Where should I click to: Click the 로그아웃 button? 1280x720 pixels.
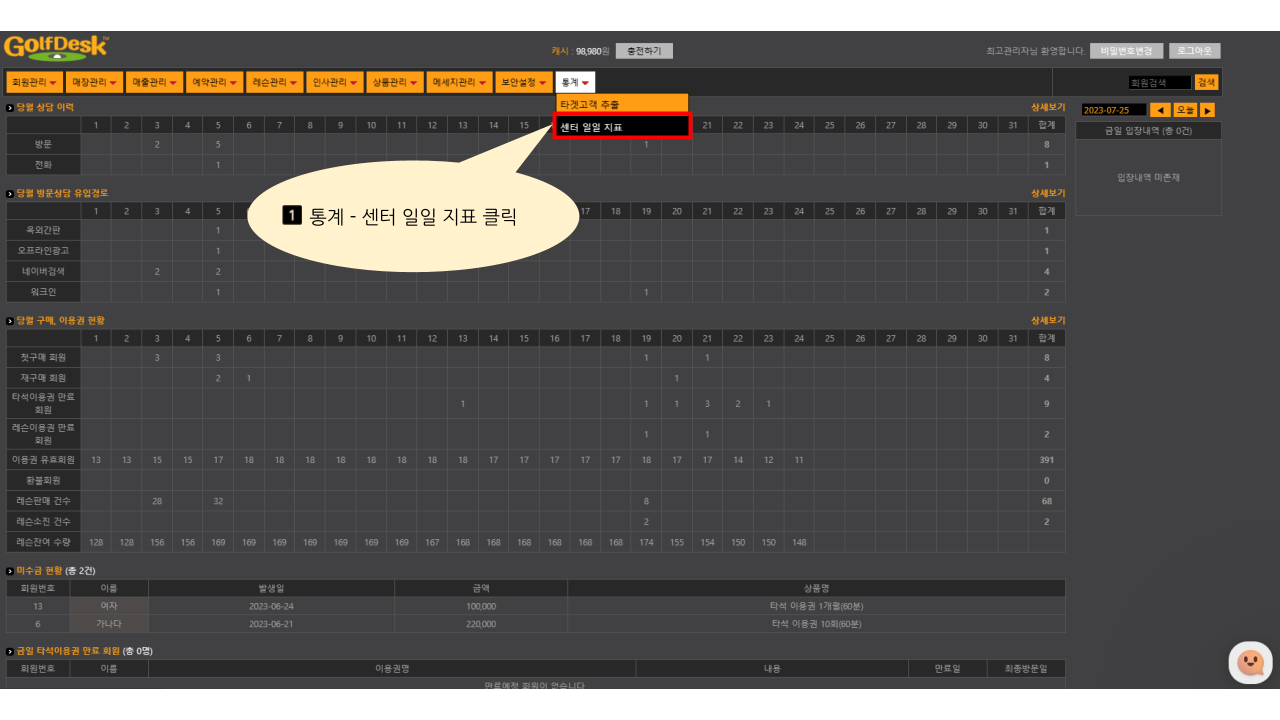(1194, 51)
